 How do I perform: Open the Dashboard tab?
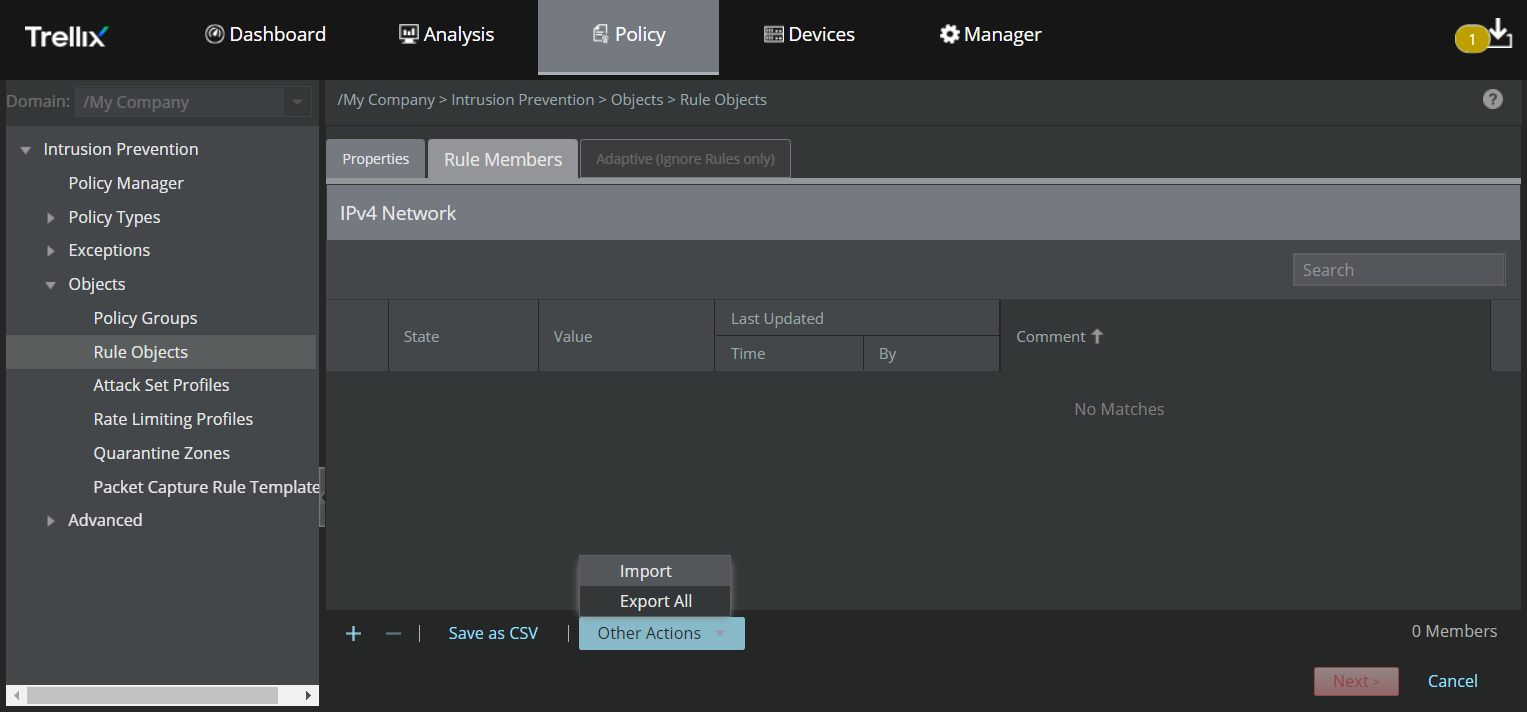pyautogui.click(x=266, y=34)
